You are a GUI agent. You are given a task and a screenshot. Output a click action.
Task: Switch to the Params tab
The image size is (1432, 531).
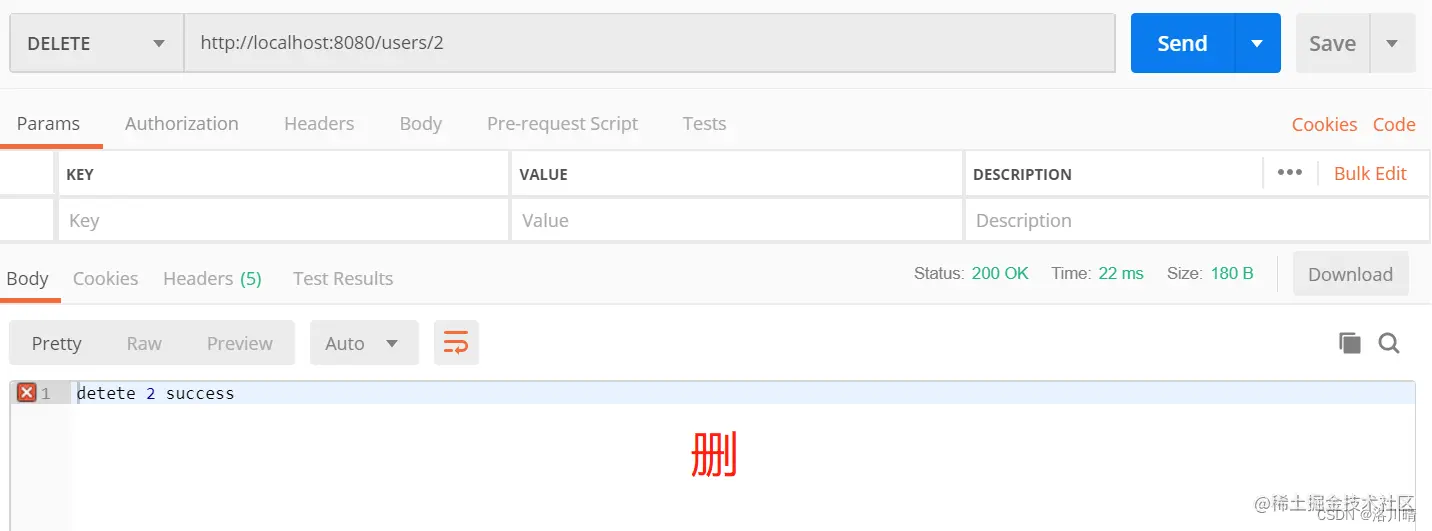click(48, 124)
